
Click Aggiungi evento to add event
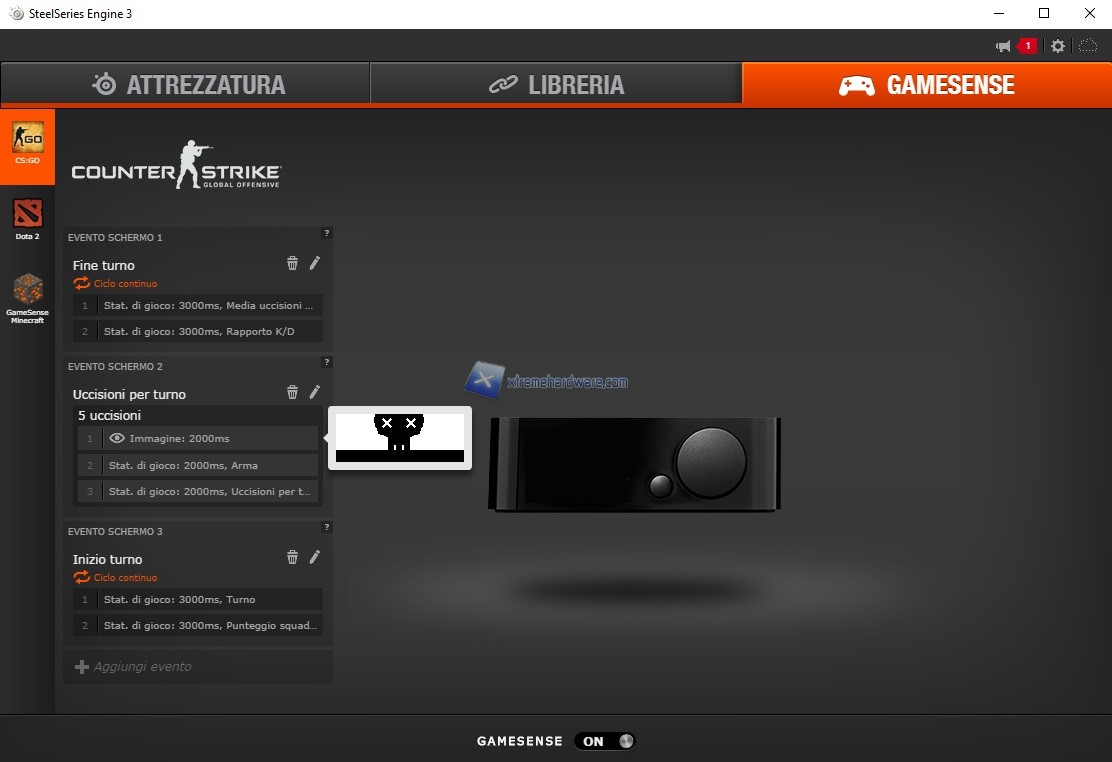click(133, 667)
